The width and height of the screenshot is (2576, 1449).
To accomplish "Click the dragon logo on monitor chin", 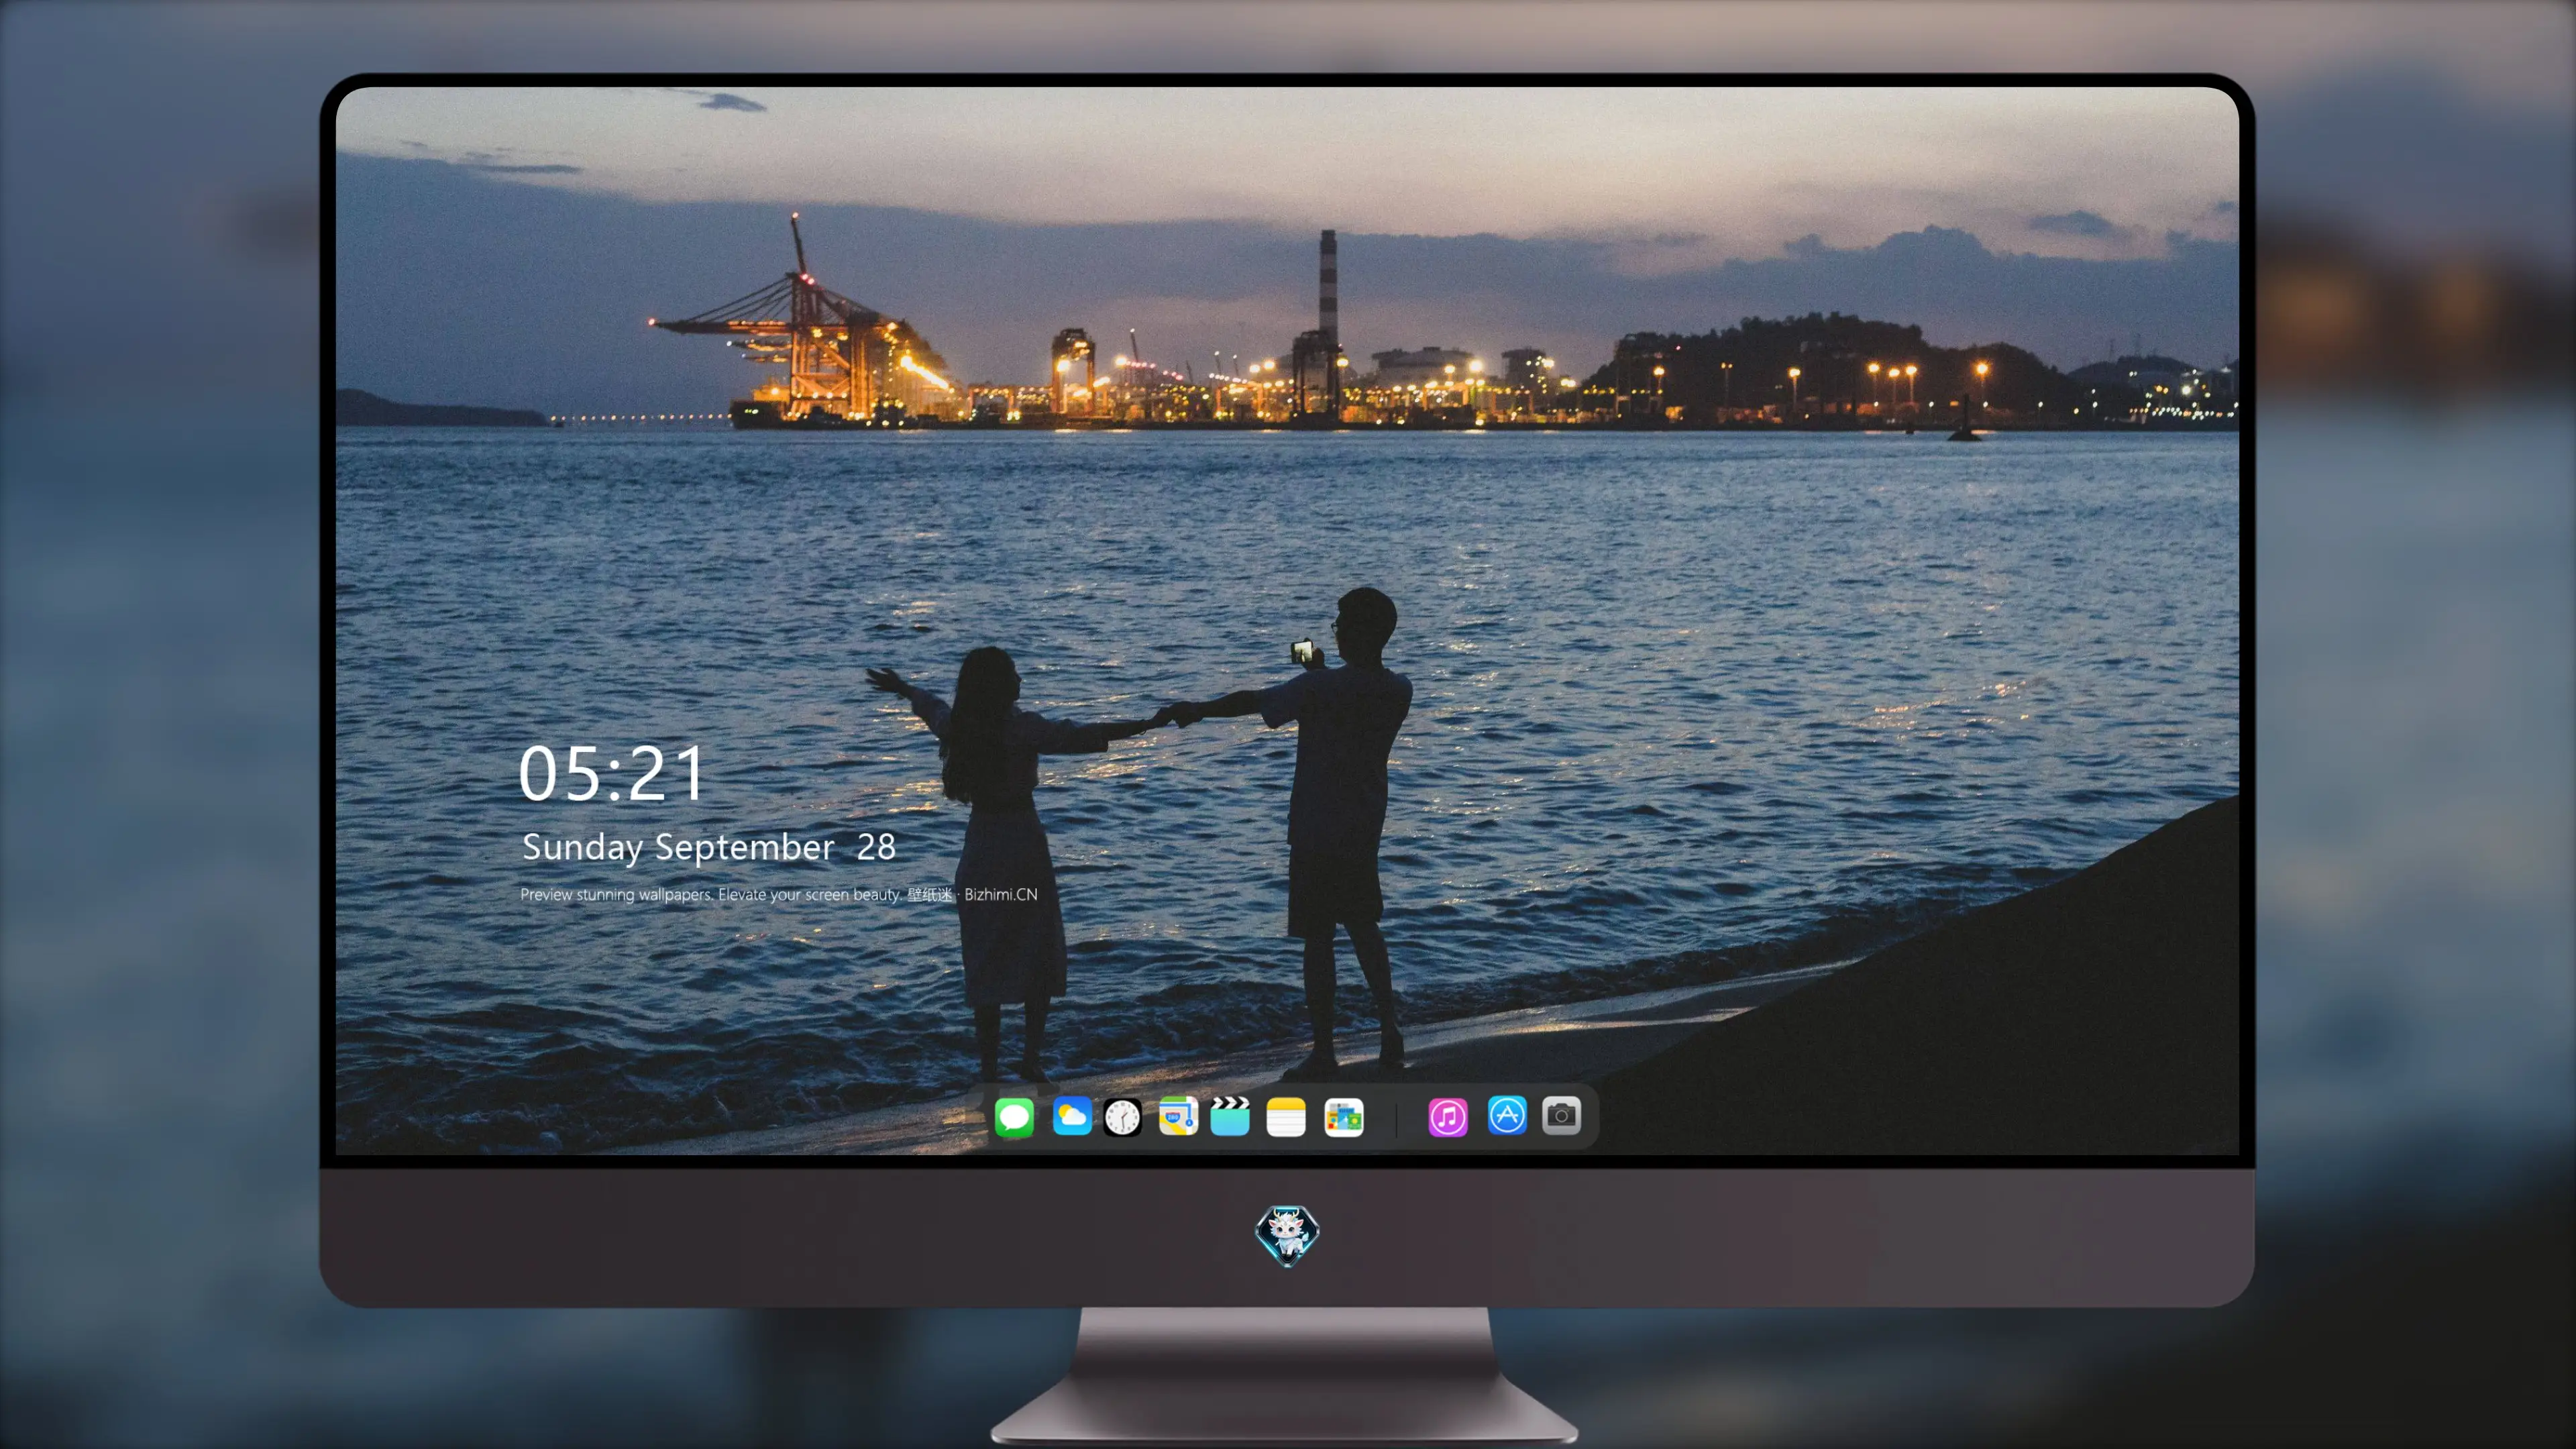I will point(1287,1236).
